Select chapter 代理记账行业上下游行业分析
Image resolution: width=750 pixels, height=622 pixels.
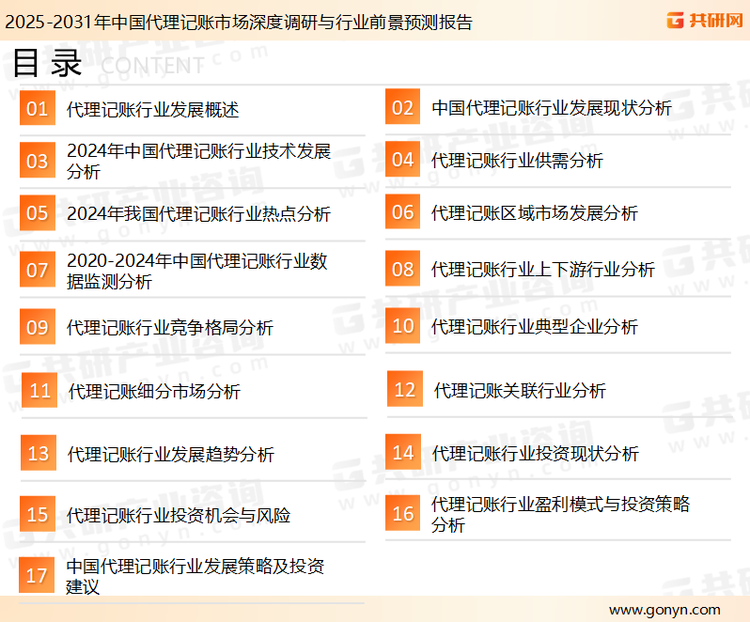coord(543,269)
